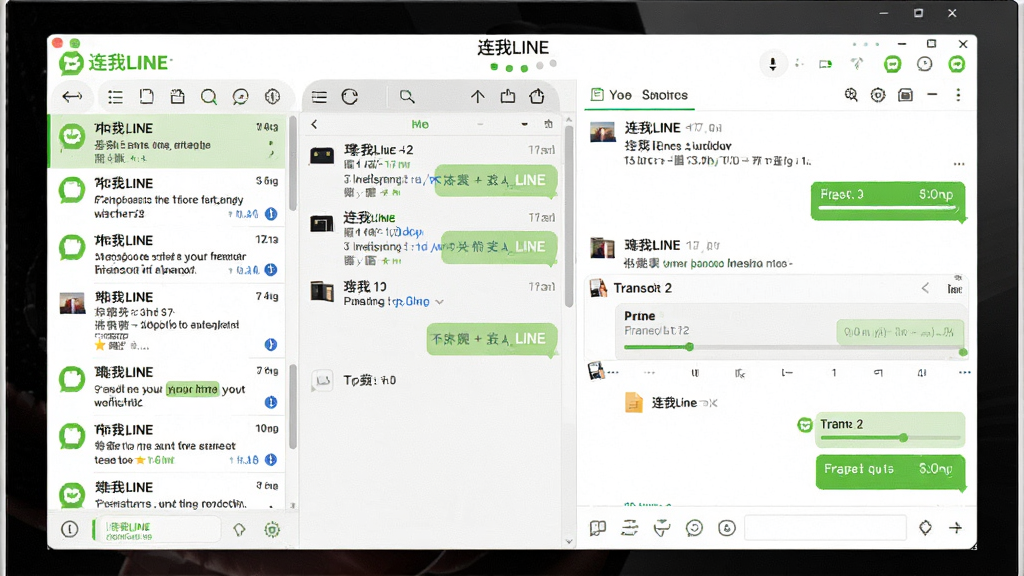Click the info circle at bottom left corner
The width and height of the screenshot is (1024, 576).
(x=70, y=529)
